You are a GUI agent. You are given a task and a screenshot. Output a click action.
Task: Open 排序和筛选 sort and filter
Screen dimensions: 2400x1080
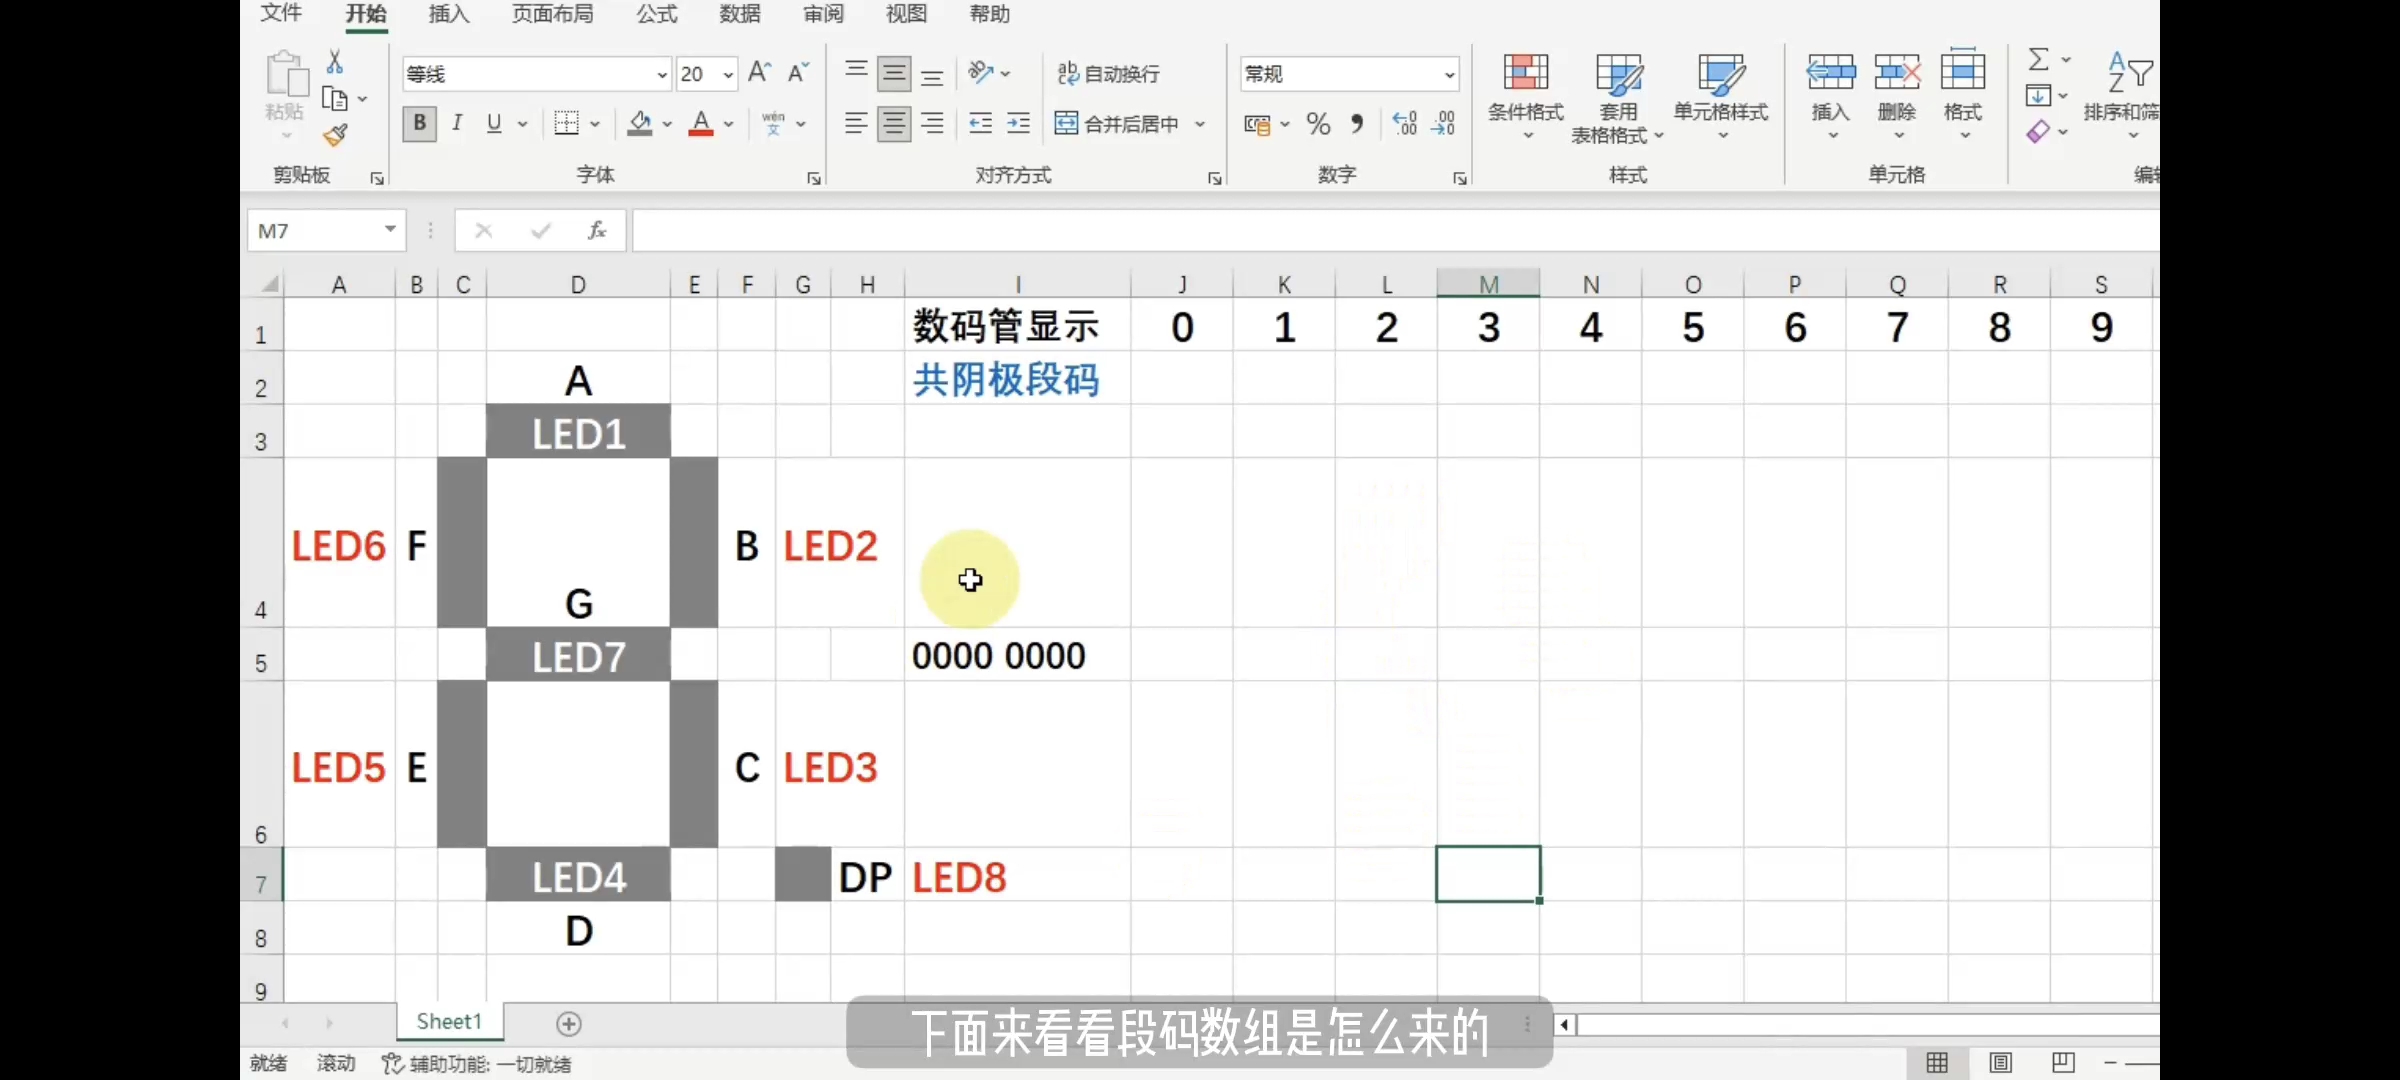tap(2122, 94)
